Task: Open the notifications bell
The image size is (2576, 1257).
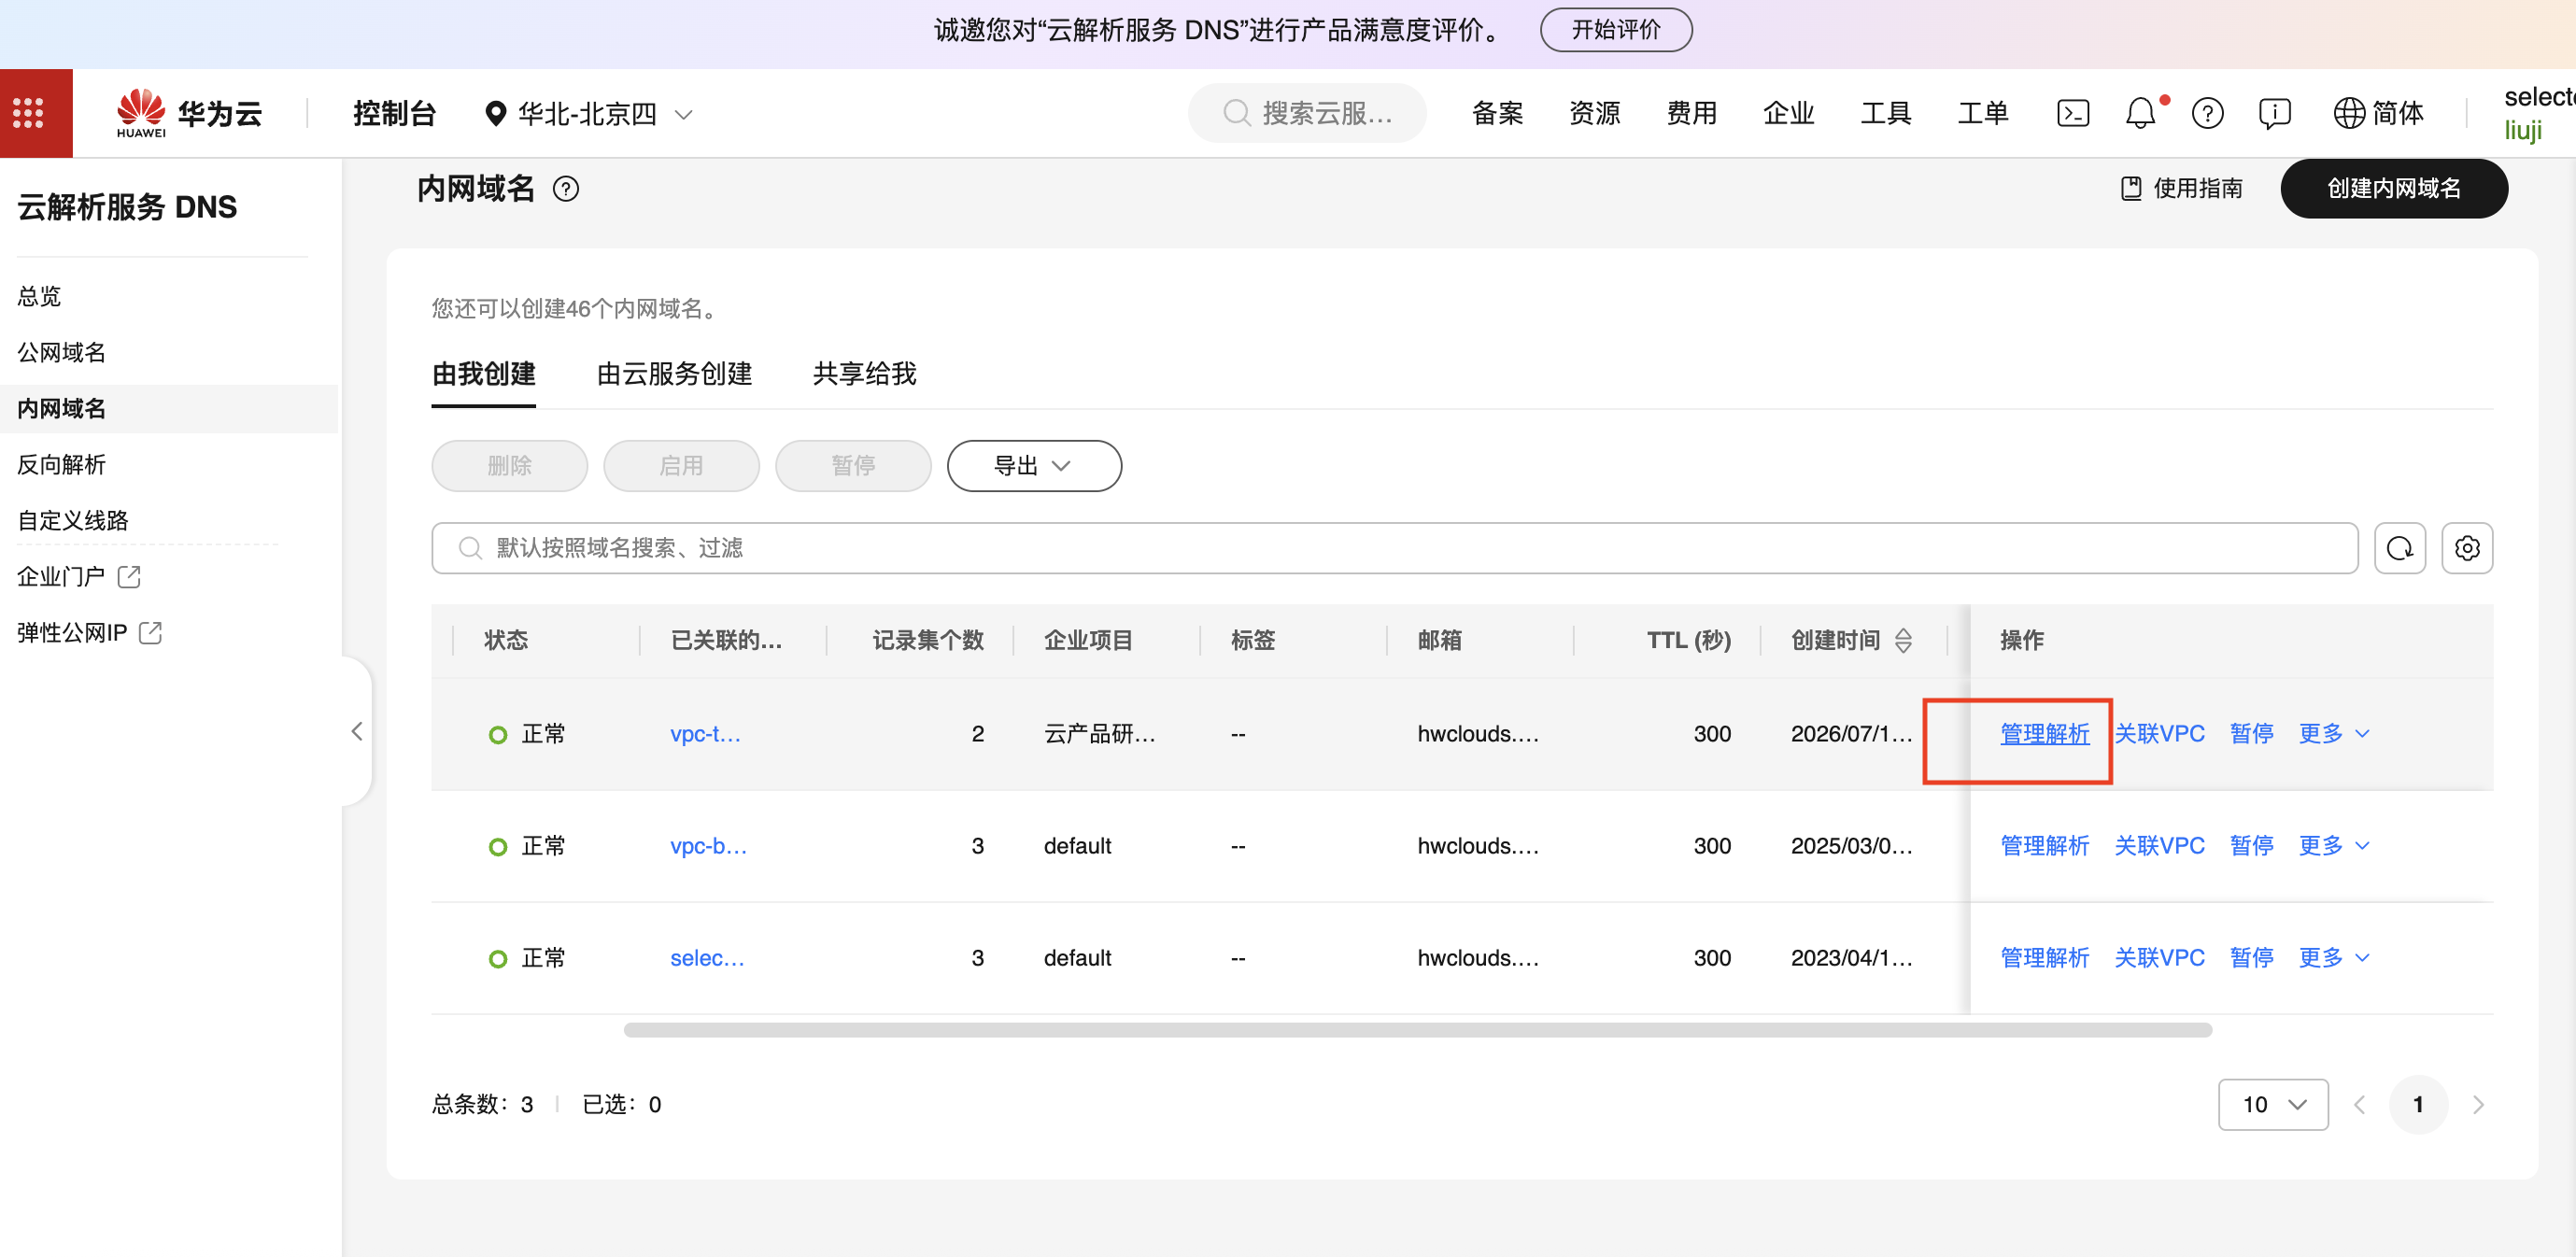Action: coord(2140,113)
